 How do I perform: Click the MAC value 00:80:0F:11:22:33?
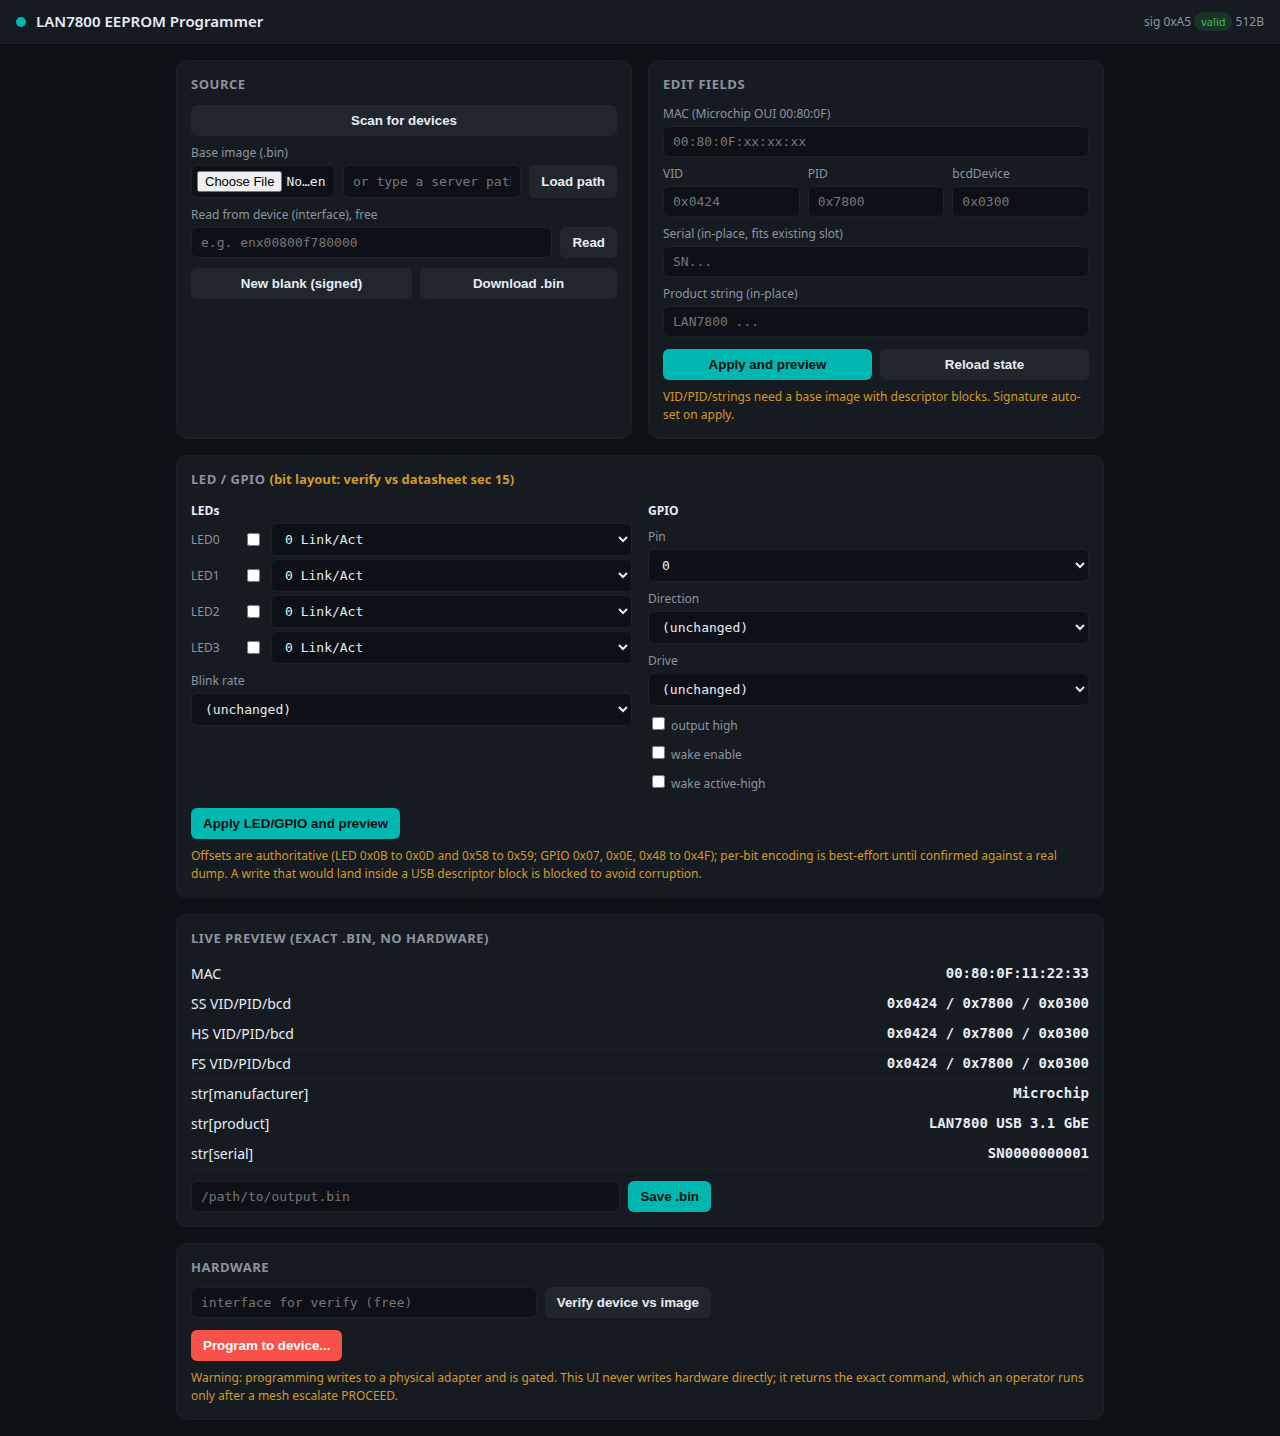point(1017,973)
